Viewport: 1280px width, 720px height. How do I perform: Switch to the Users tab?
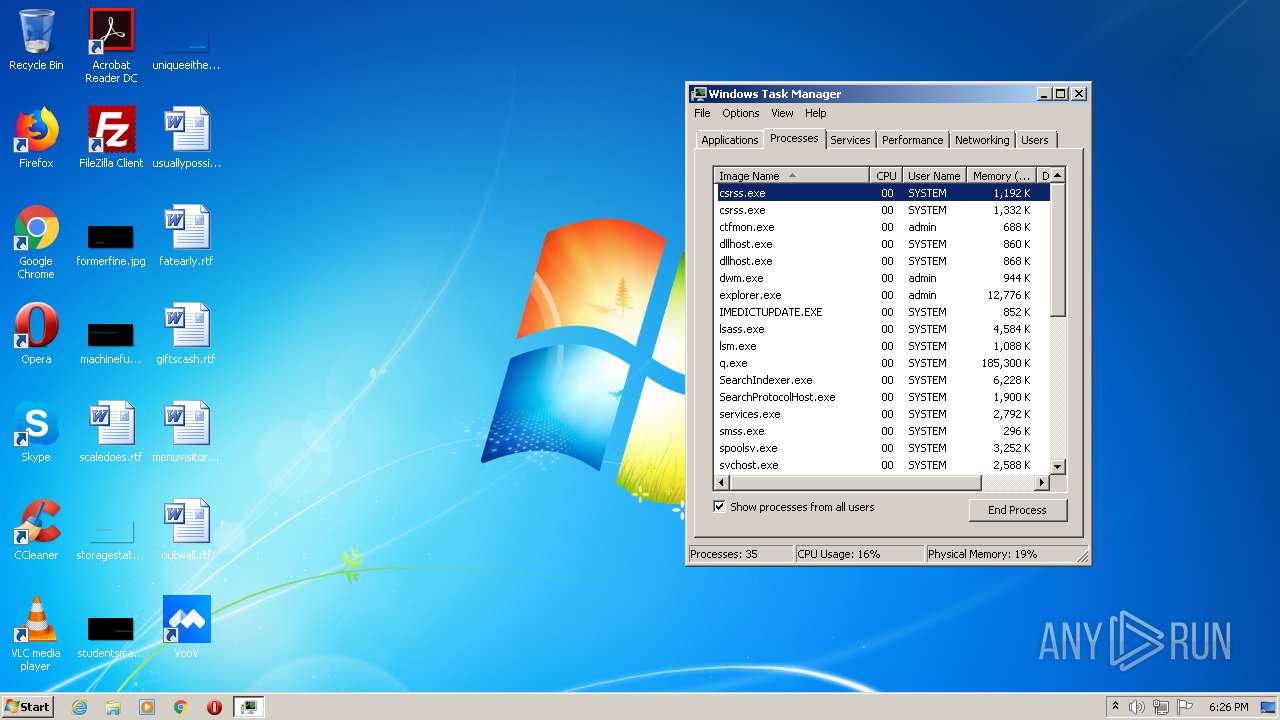pyautogui.click(x=1035, y=140)
